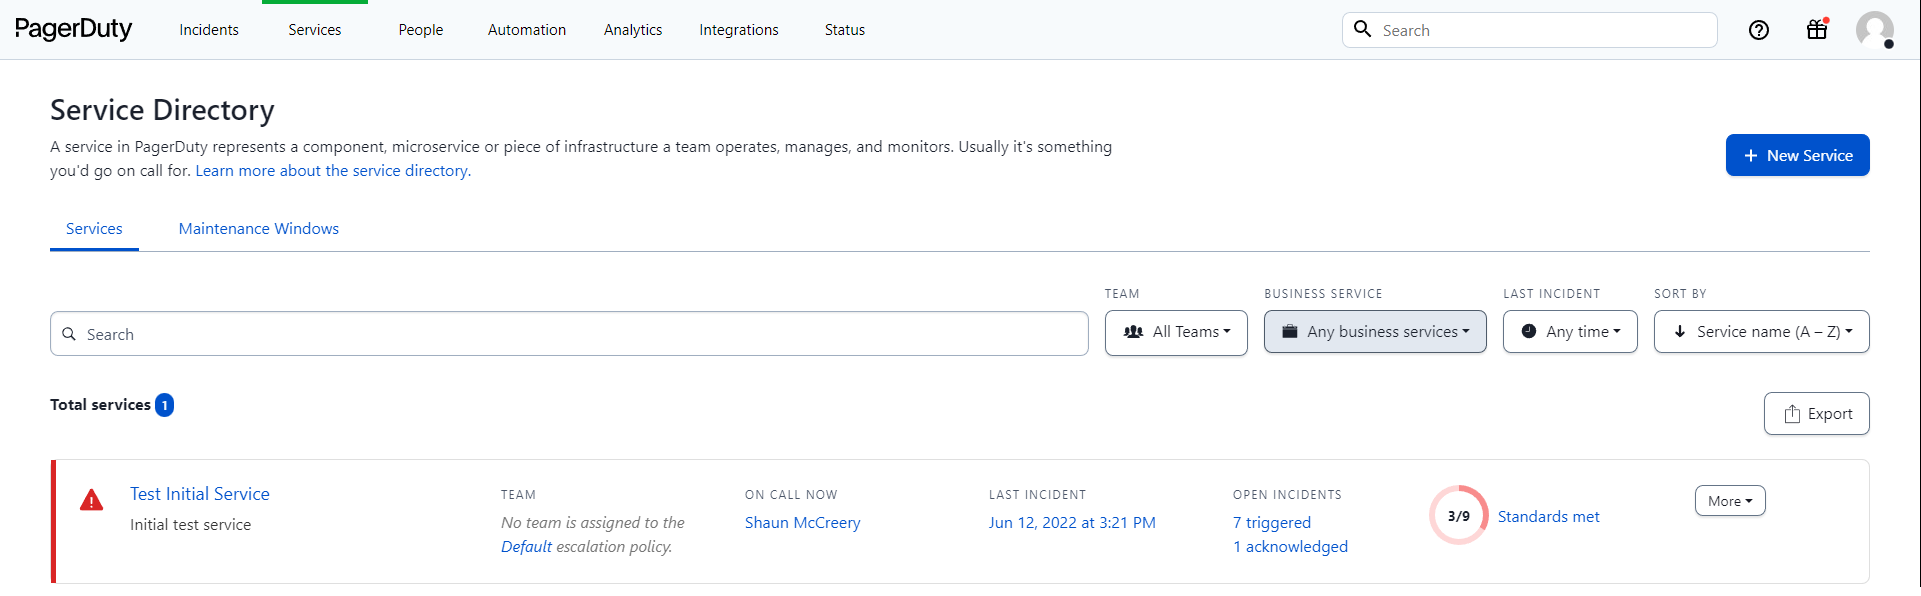Open the Analytics menu

click(x=633, y=30)
